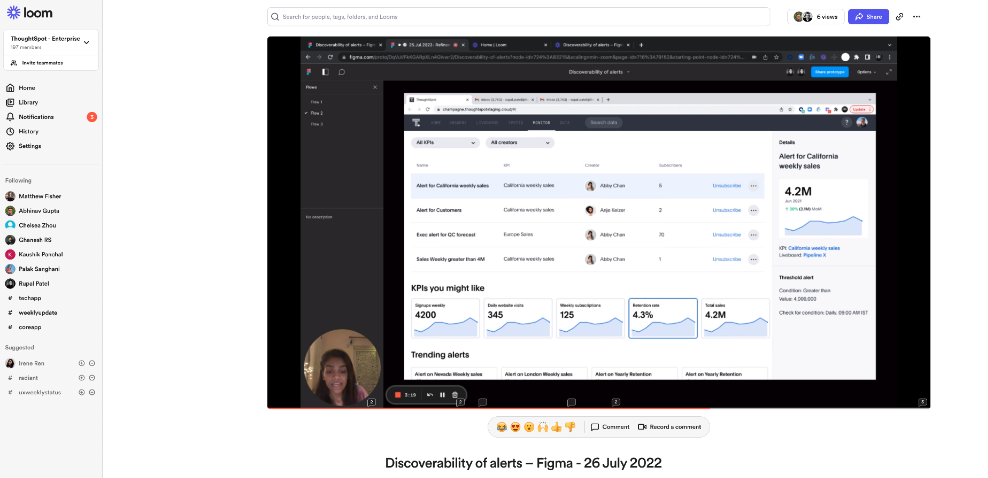Screen dimensions: 988x478
Task: Open the Loom logo home link
Action: click(30, 13)
